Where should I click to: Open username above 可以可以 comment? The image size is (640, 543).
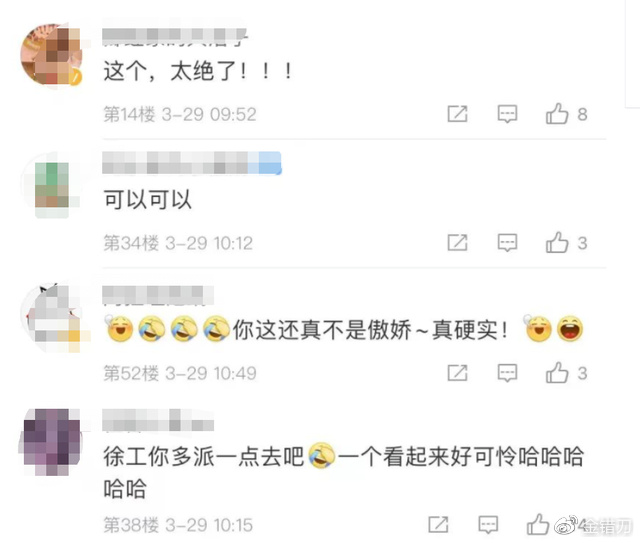pos(192,163)
